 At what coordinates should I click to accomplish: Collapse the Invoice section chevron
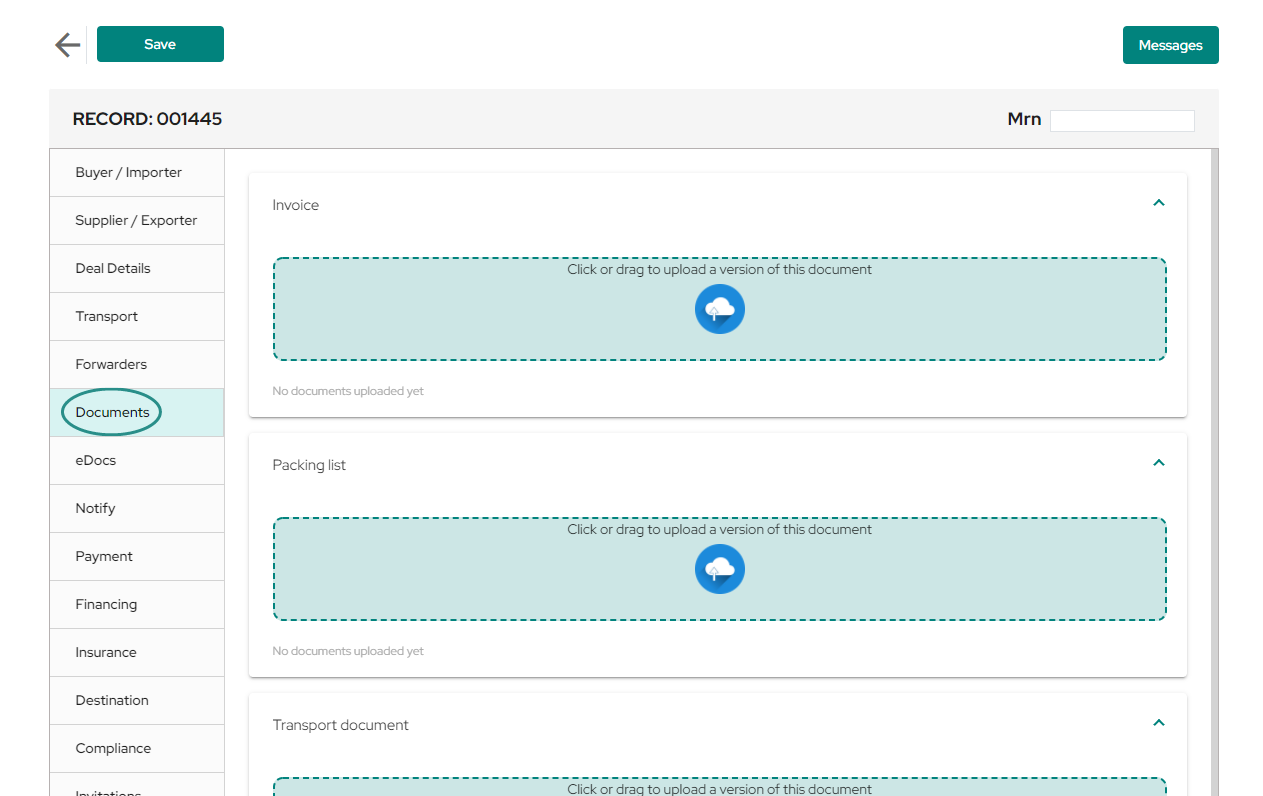[1159, 203]
